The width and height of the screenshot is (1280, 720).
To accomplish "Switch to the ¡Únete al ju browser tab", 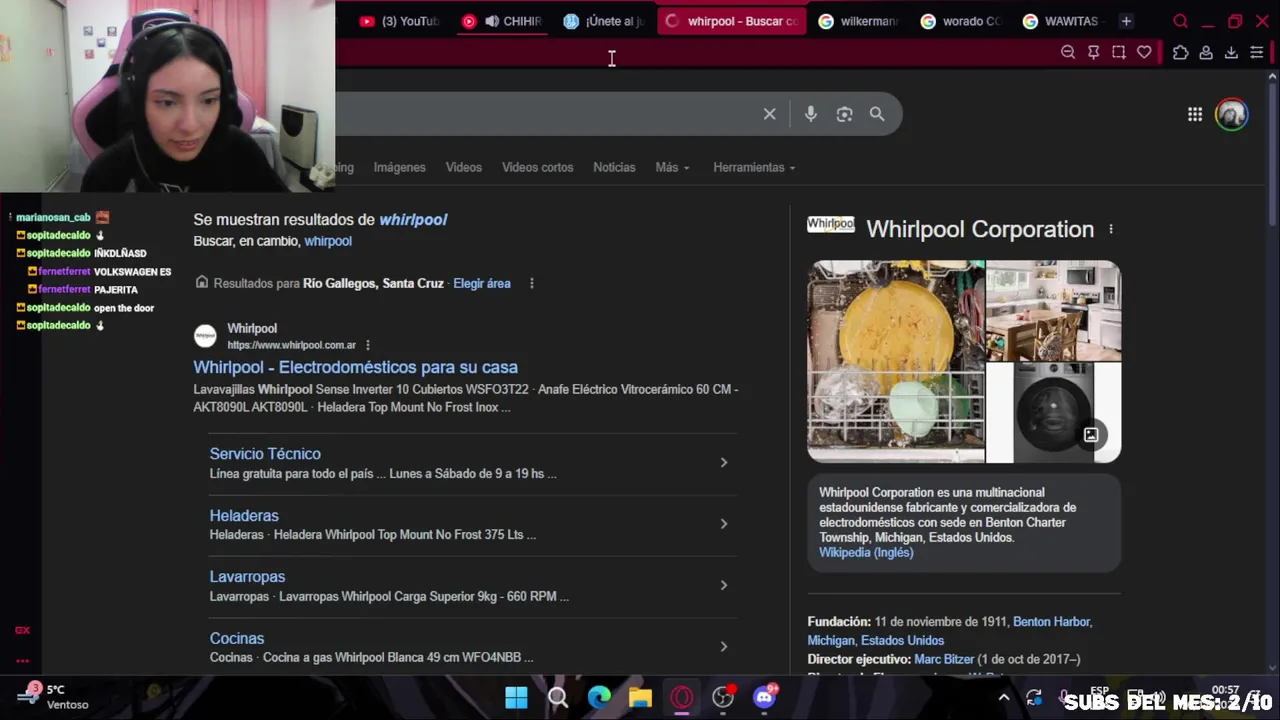I will pos(603,21).
